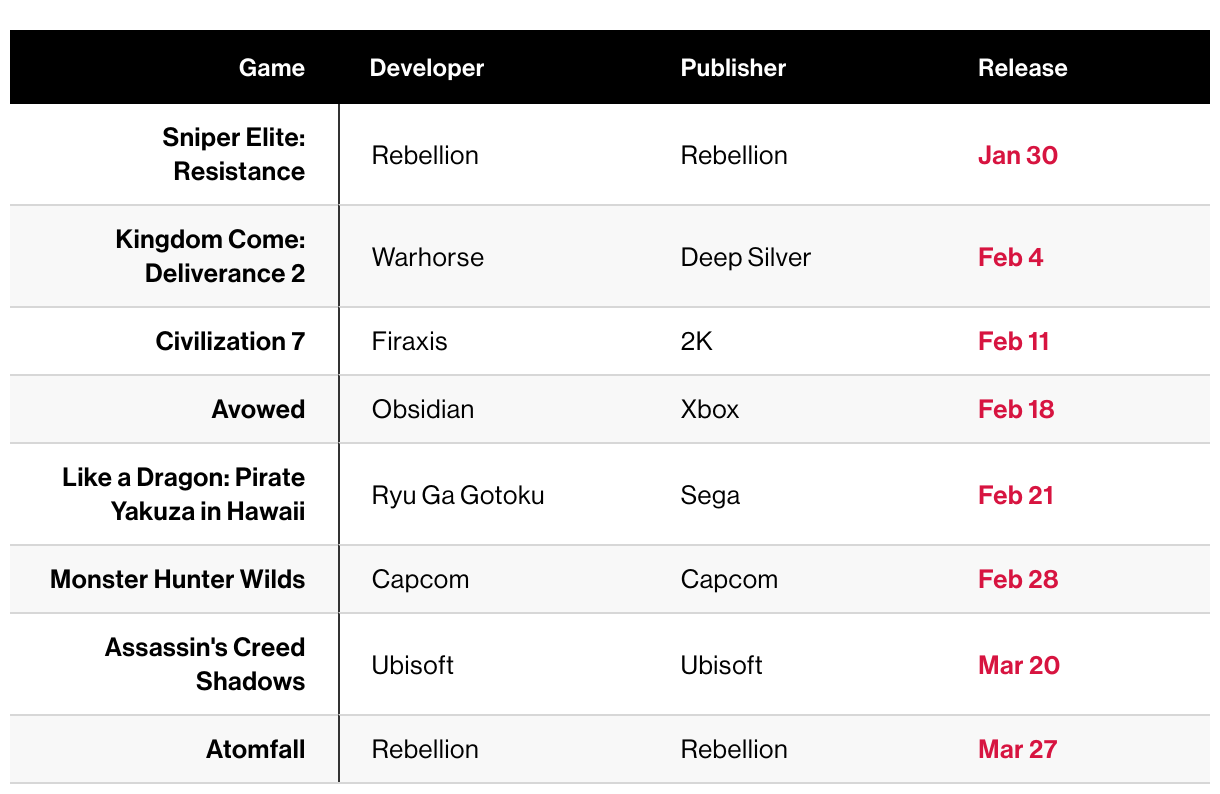Viewport: 1220px width, 794px height.
Task: Select the Sniper Elite: Resistance game title
Action: pos(234,155)
